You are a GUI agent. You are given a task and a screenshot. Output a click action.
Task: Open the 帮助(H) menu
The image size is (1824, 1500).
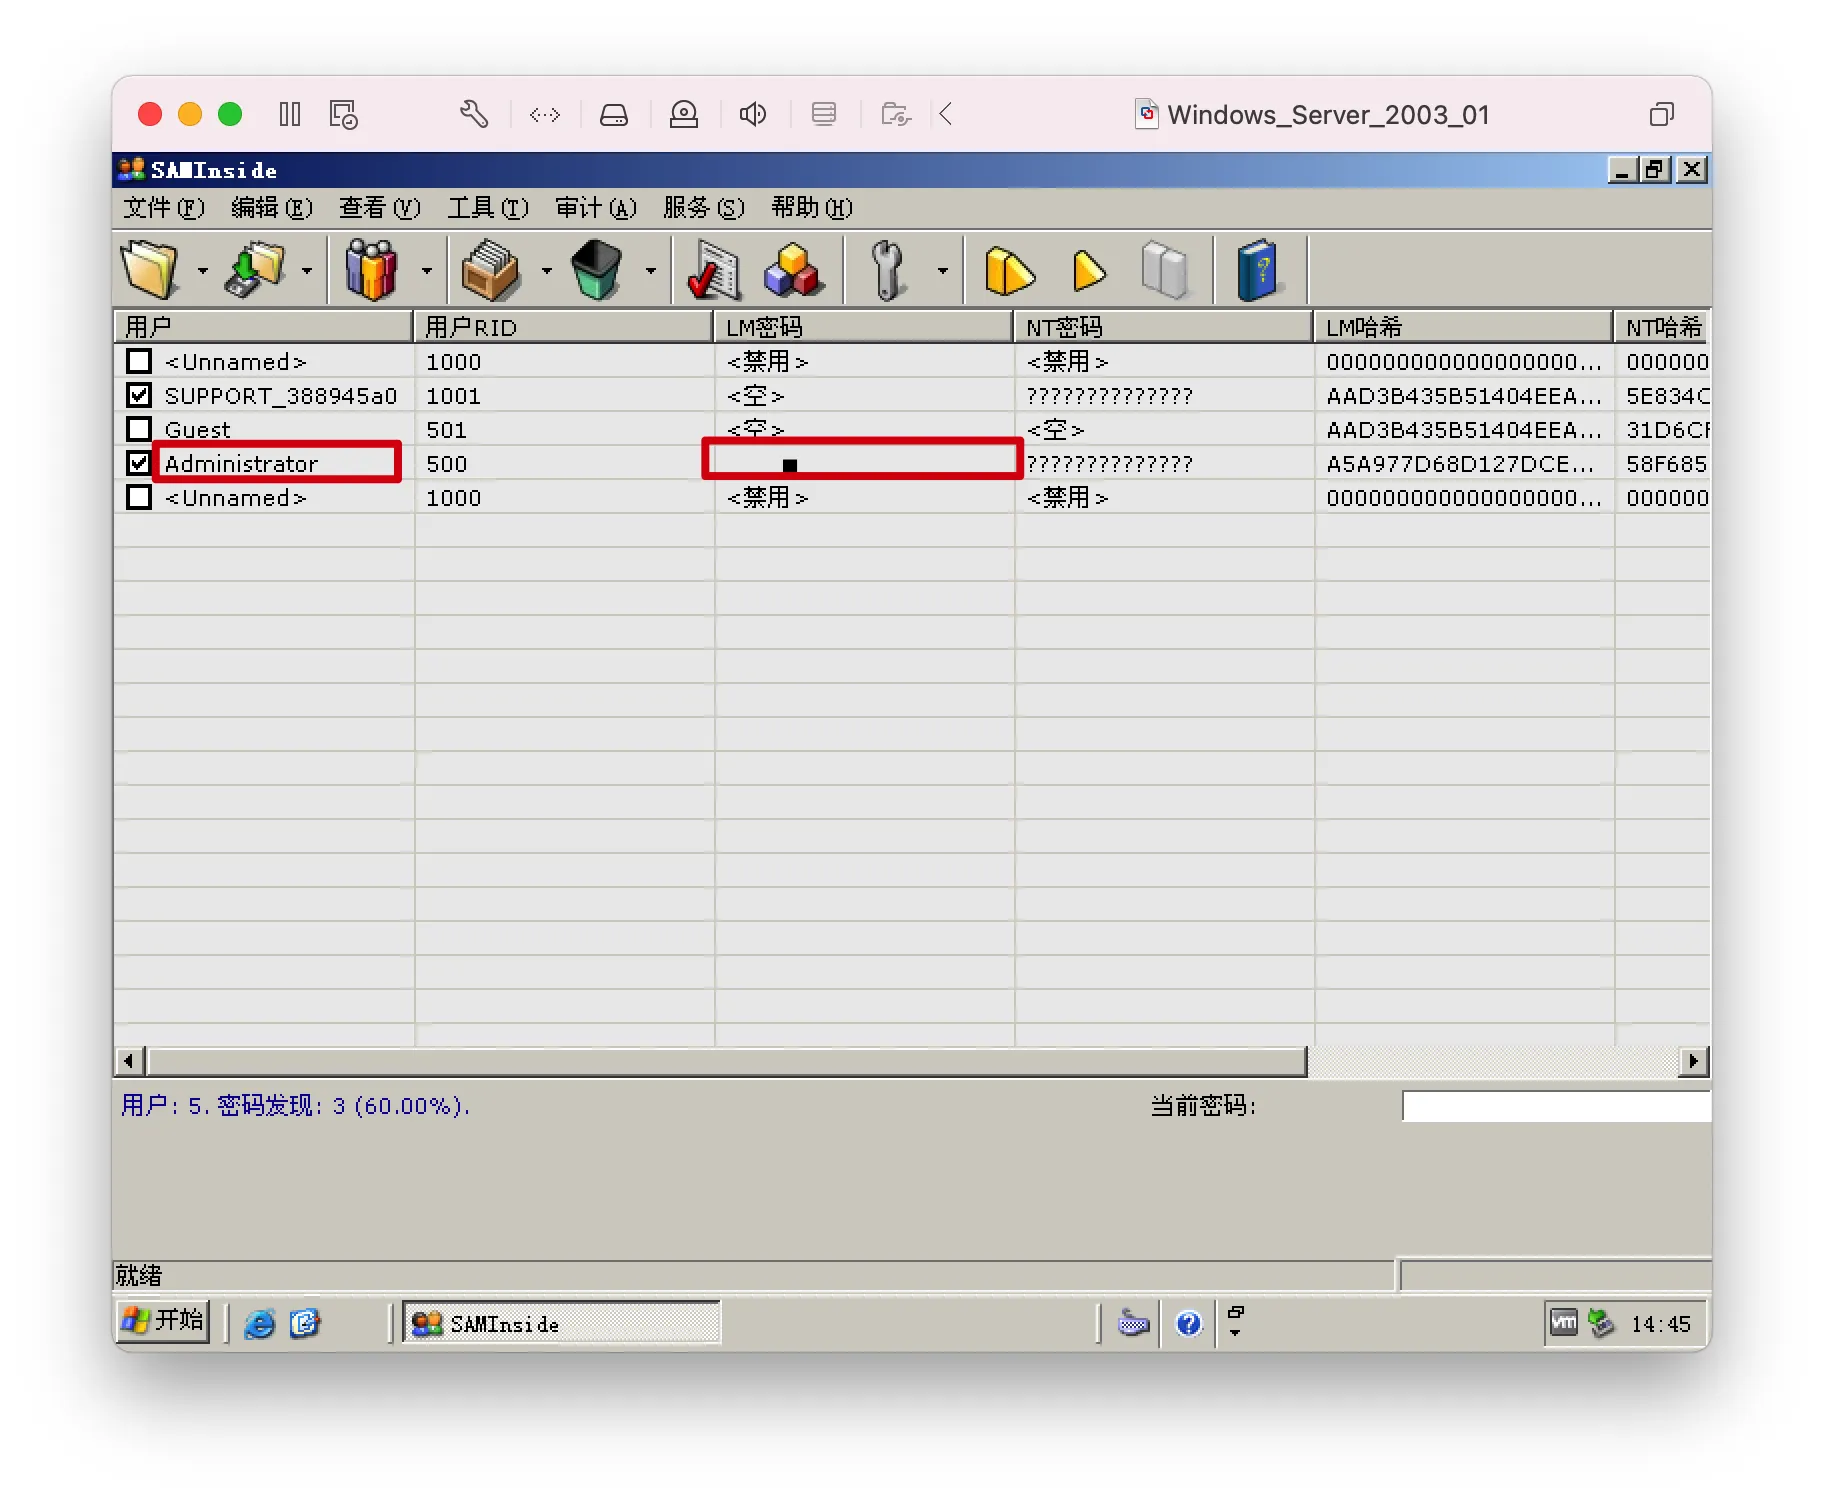coord(812,208)
